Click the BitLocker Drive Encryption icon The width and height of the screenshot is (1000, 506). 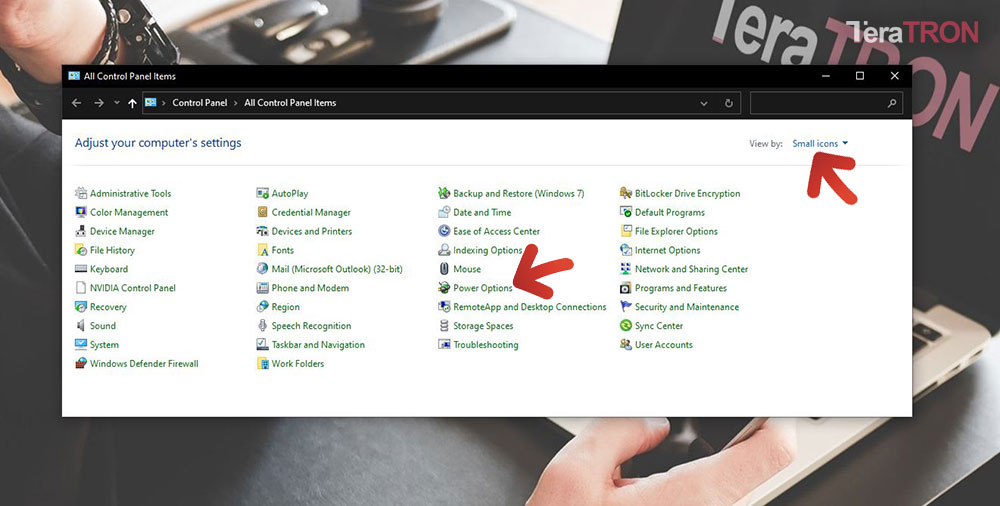point(626,193)
